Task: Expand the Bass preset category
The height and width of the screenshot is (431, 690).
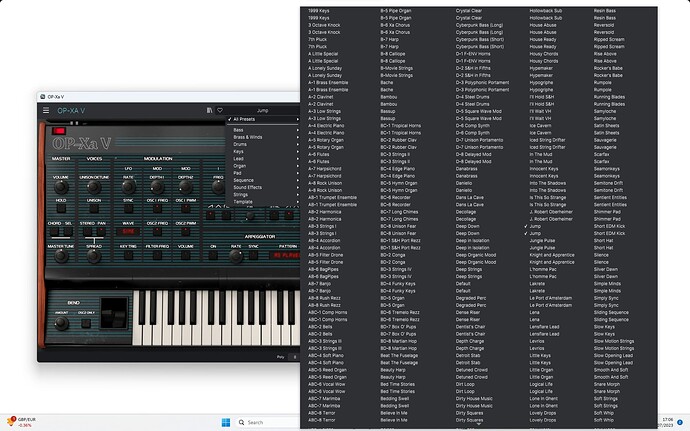Action: [x=263, y=130]
